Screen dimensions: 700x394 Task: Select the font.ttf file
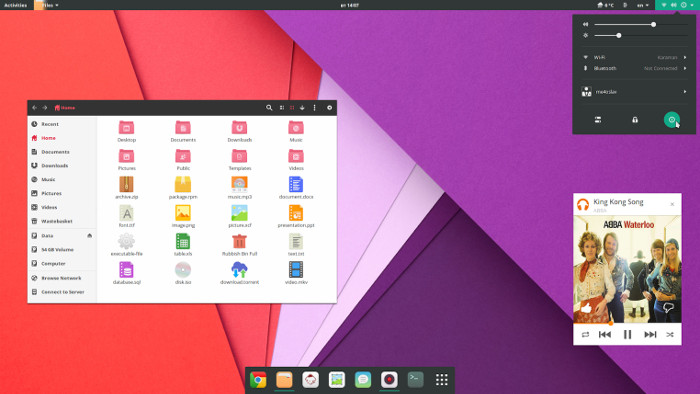(126, 213)
